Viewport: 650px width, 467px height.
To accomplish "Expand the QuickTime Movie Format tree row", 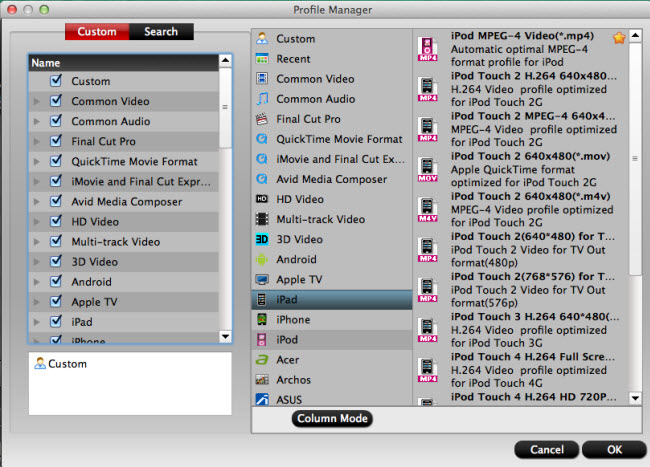I will pos(36,162).
